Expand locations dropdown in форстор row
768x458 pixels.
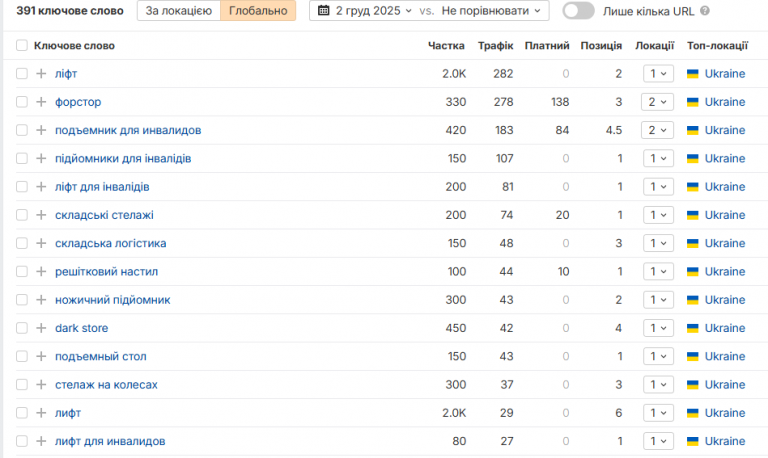pyautogui.click(x=657, y=102)
